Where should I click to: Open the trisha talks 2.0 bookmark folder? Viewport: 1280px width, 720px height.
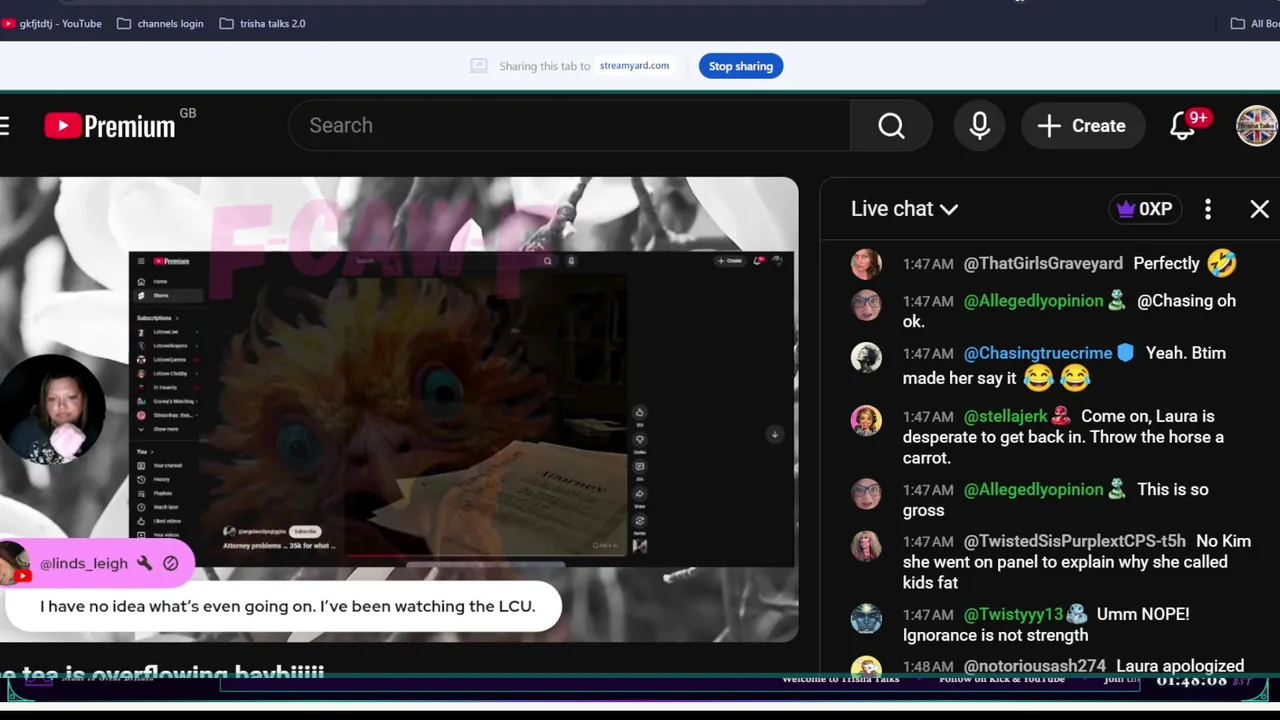coord(262,23)
